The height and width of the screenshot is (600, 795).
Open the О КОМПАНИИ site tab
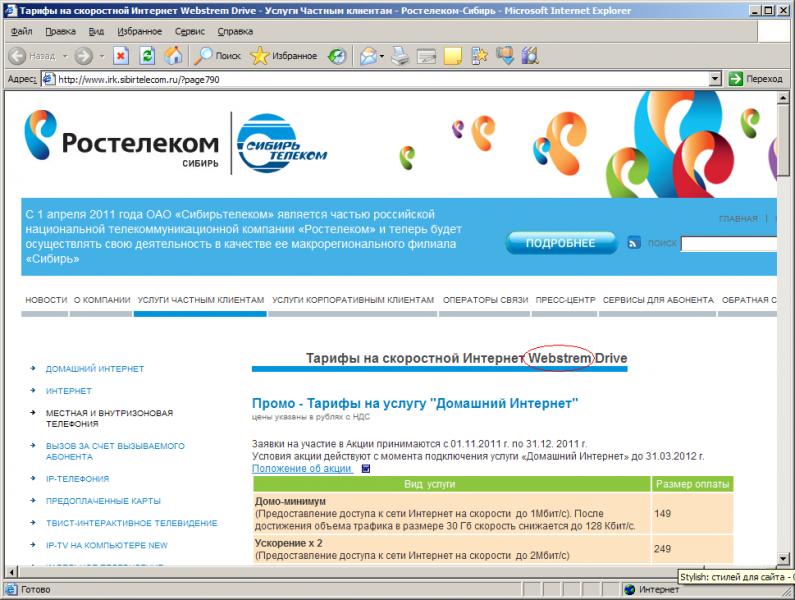102,300
